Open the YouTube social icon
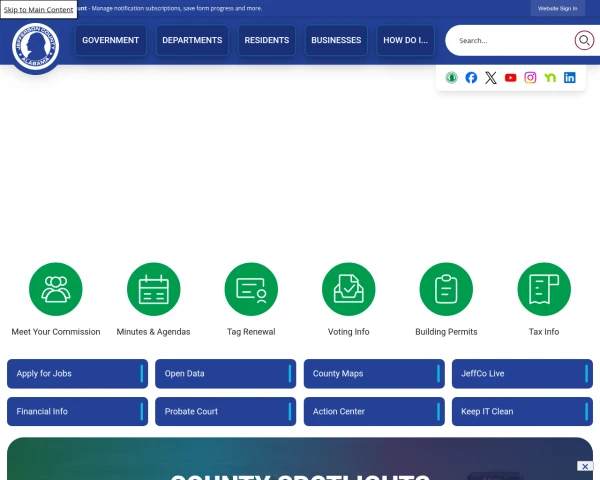The image size is (600, 480). point(510,78)
